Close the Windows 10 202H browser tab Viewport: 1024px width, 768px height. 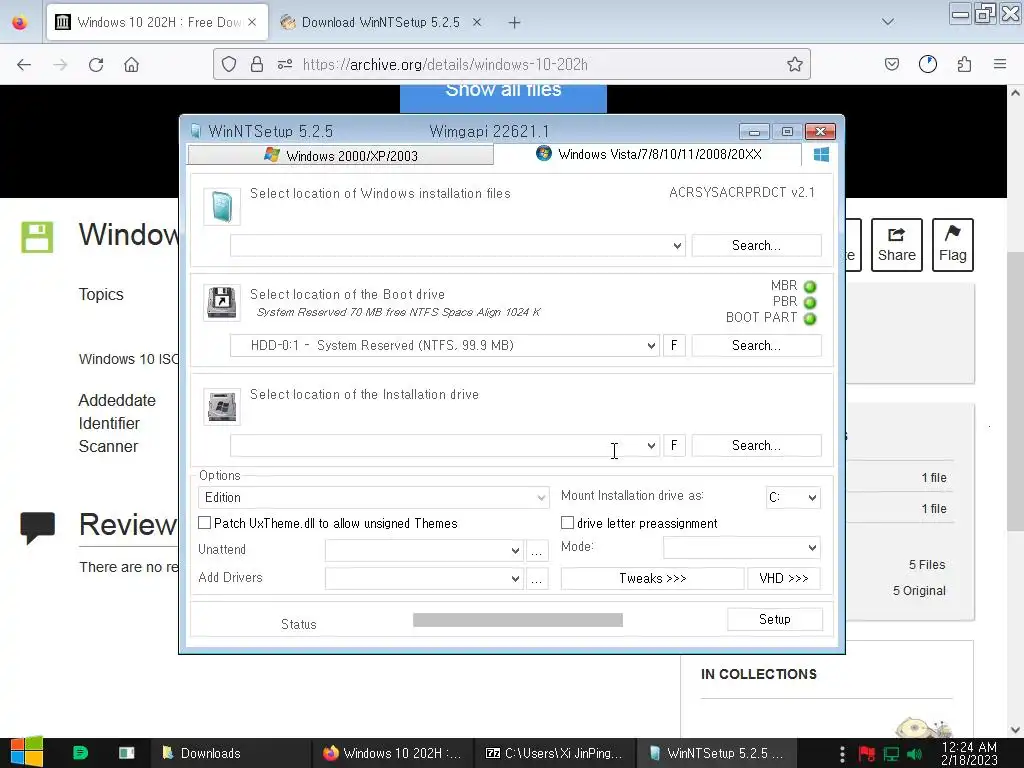[x=252, y=22]
